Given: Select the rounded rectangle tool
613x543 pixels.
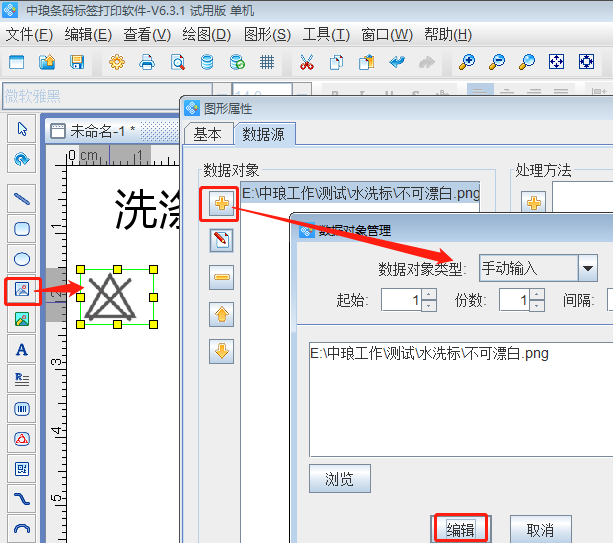Looking at the screenshot, I should [x=21, y=229].
